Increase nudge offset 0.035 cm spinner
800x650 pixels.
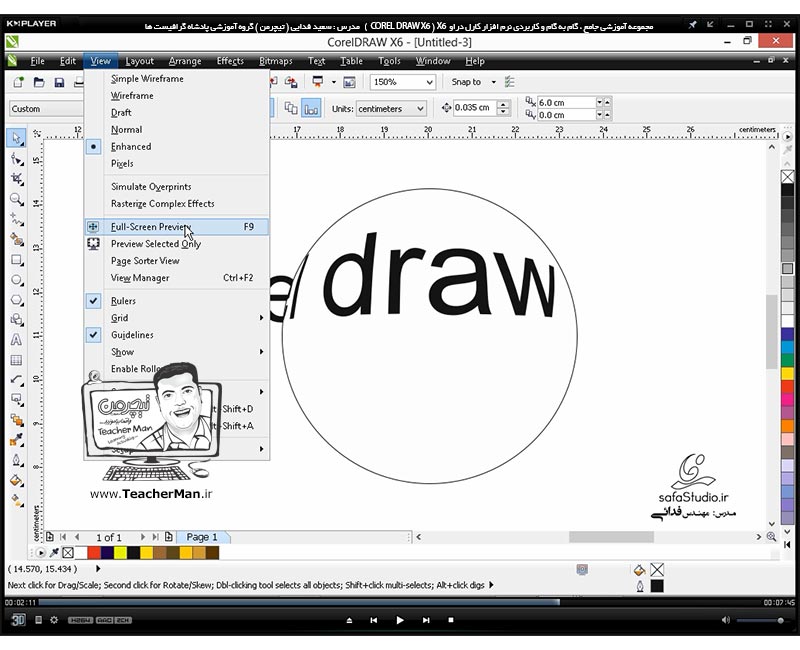pyautogui.click(x=504, y=104)
